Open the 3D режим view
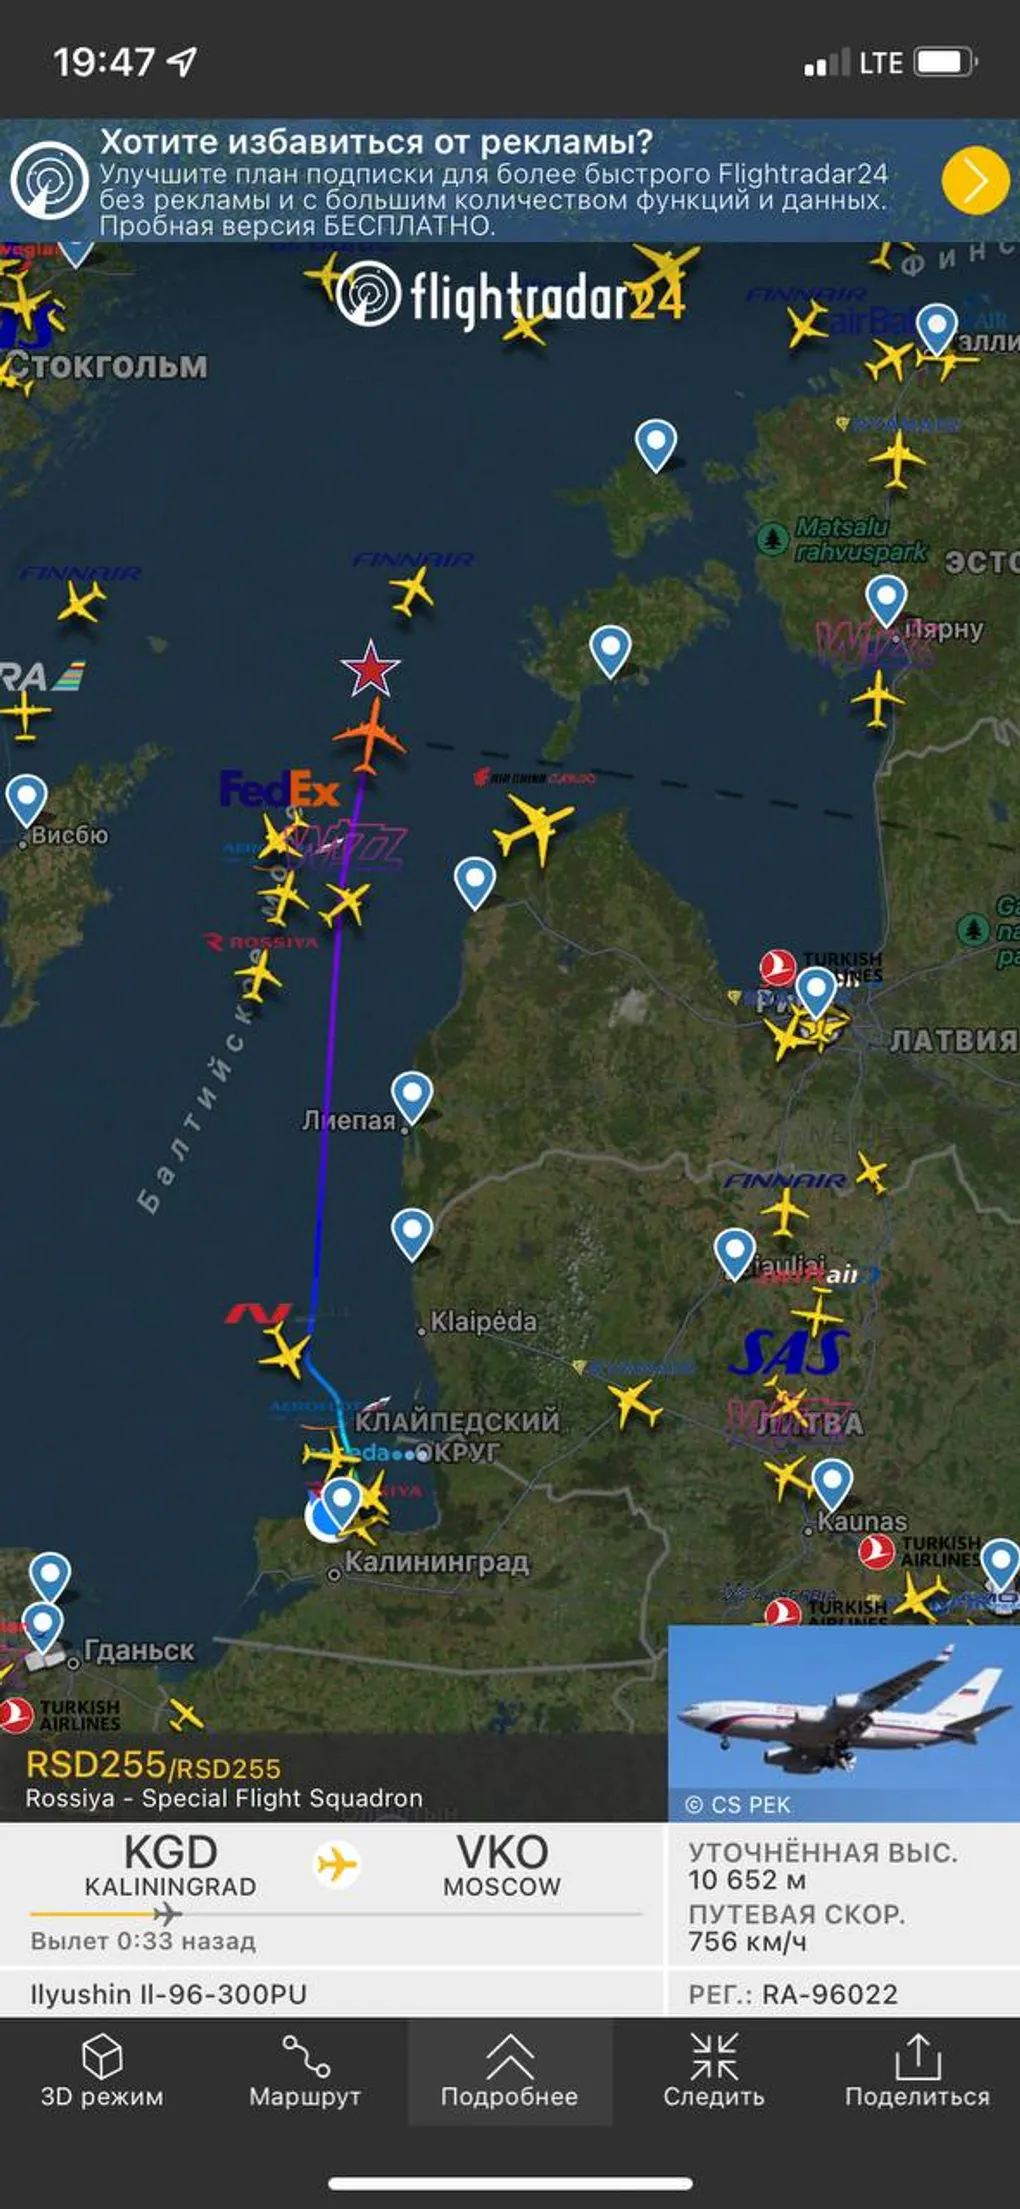Viewport: 1020px width, 2209px height. [102, 2069]
